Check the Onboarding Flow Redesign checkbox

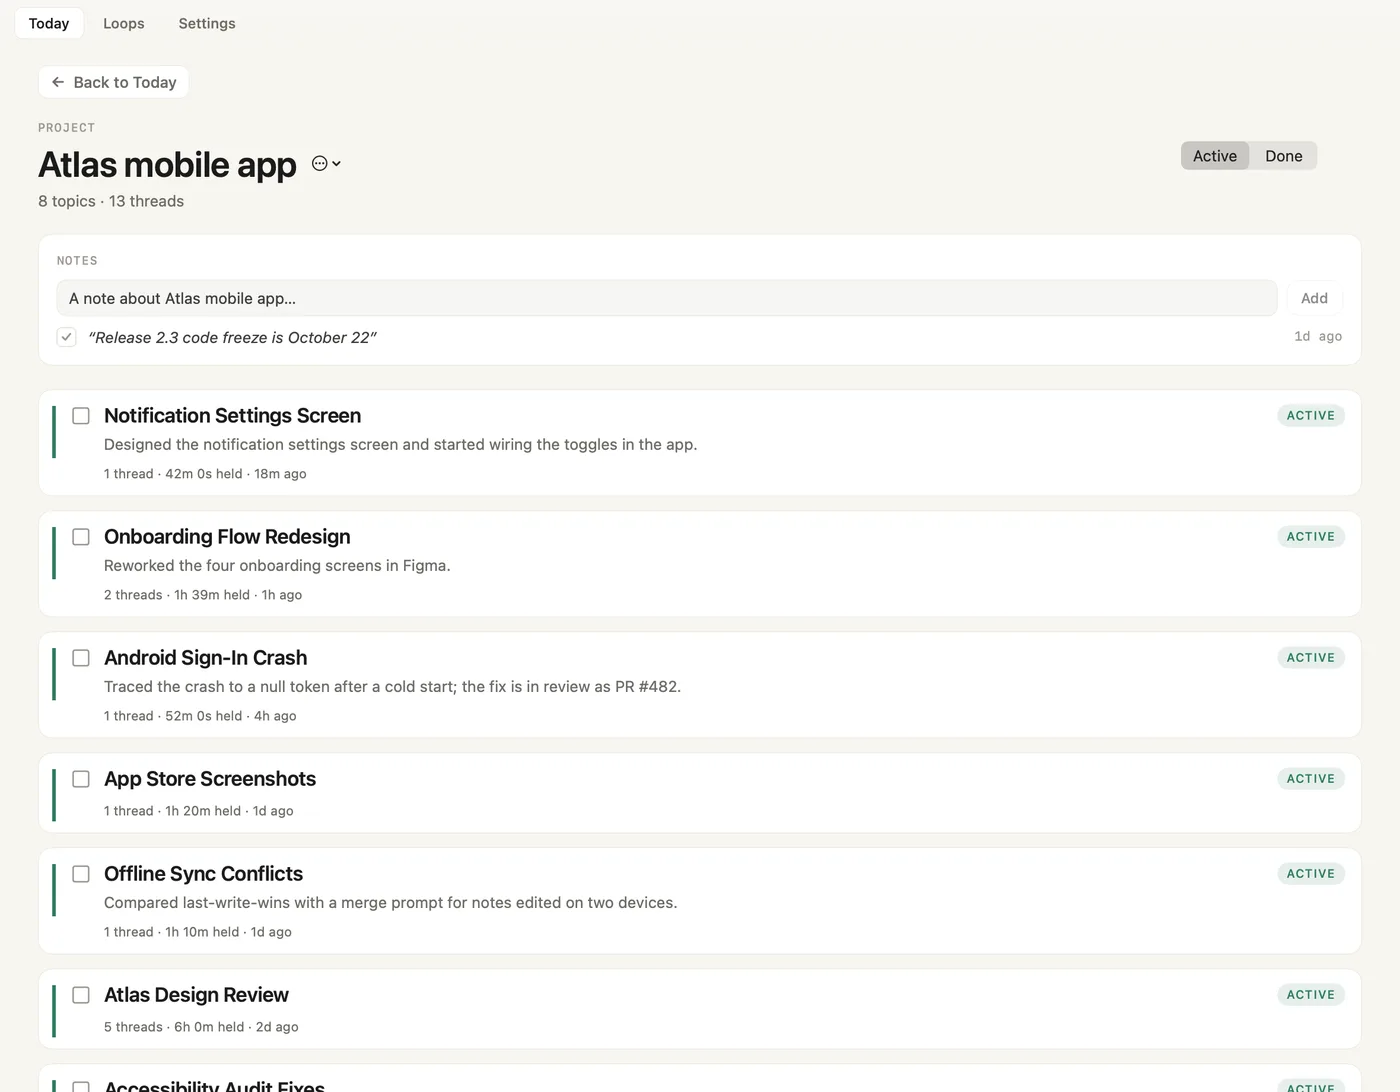[x=81, y=537]
